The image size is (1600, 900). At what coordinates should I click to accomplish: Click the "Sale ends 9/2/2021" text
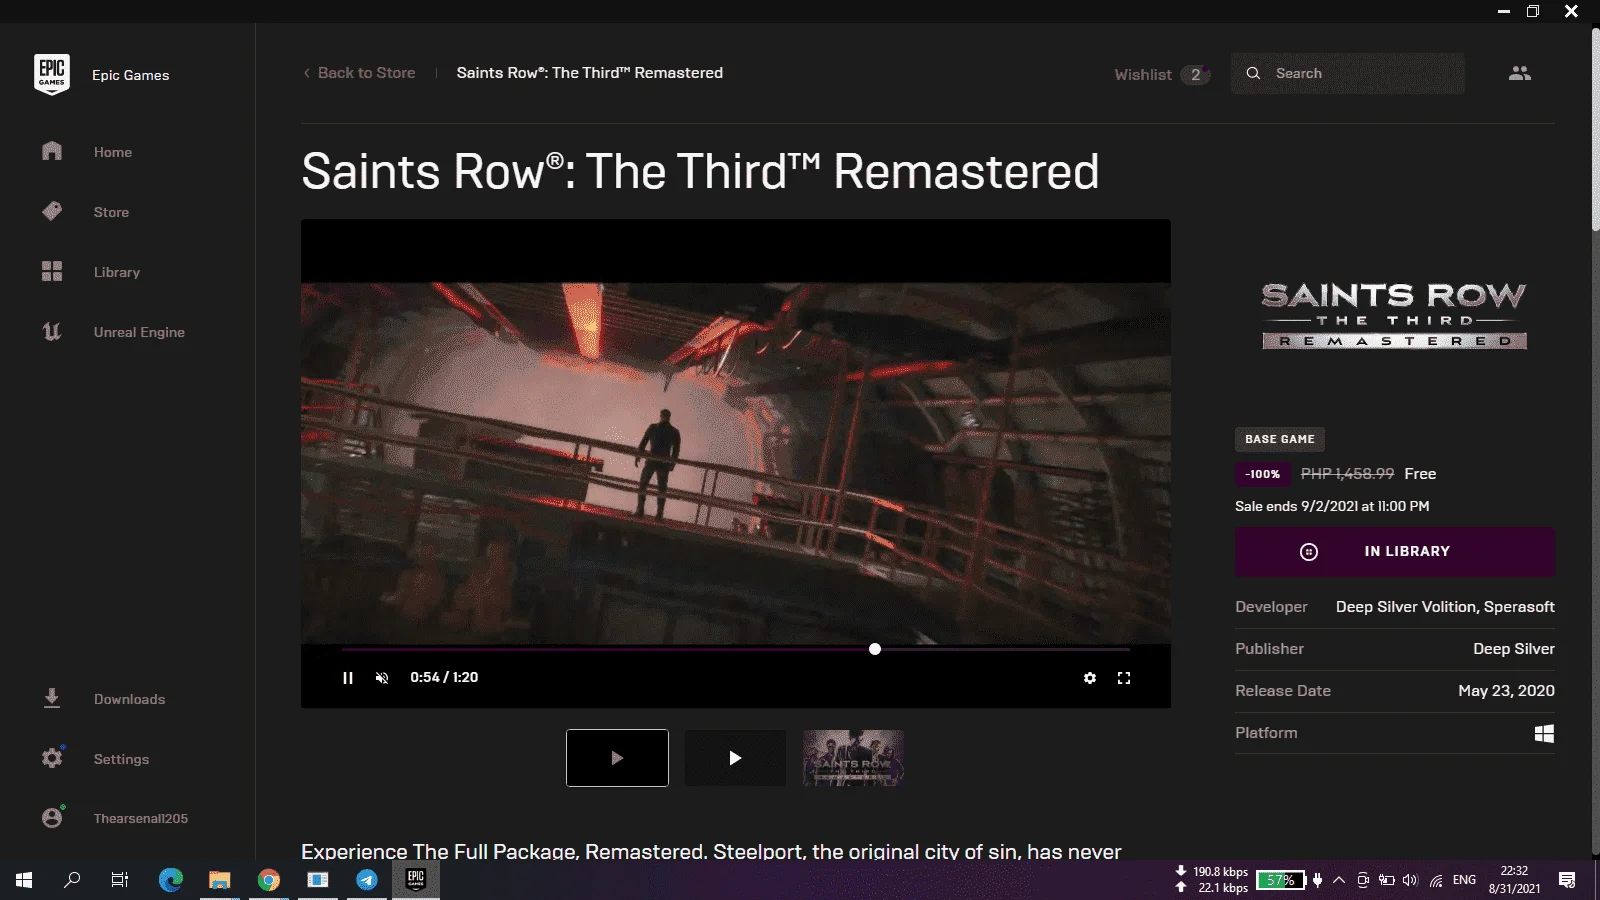(x=1332, y=506)
